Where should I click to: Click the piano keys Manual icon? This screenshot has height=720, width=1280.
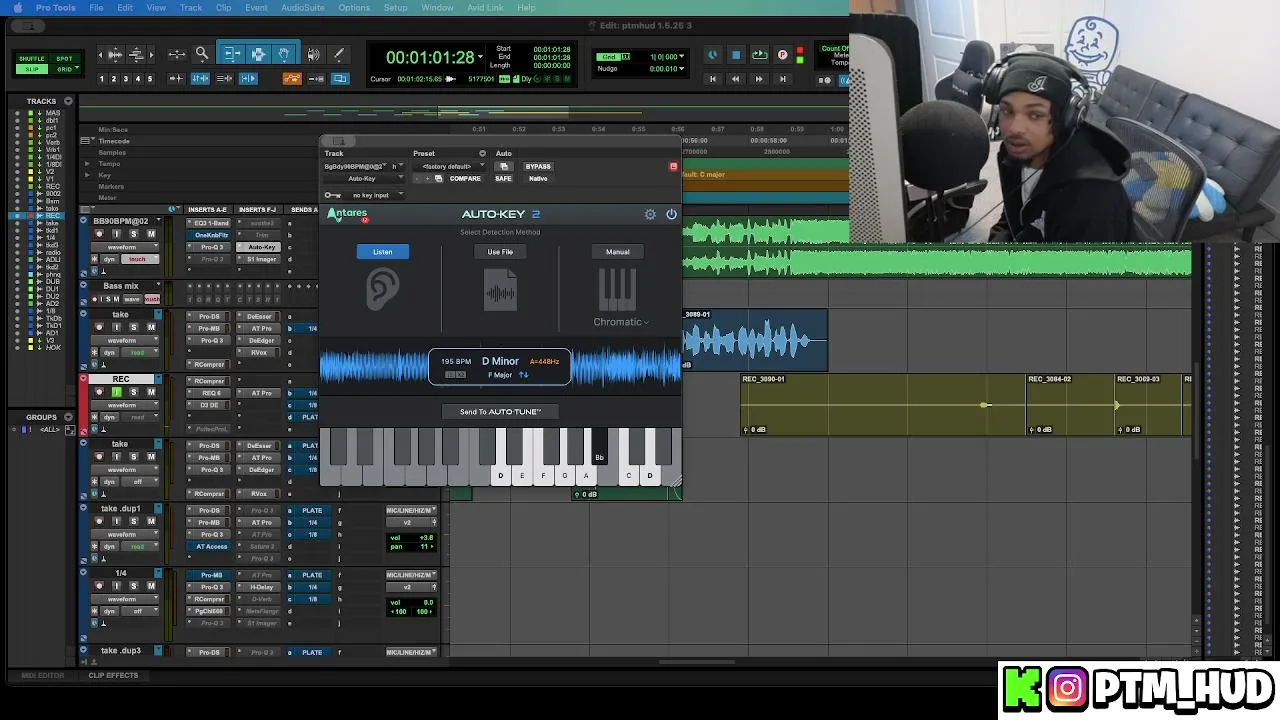[617, 290]
